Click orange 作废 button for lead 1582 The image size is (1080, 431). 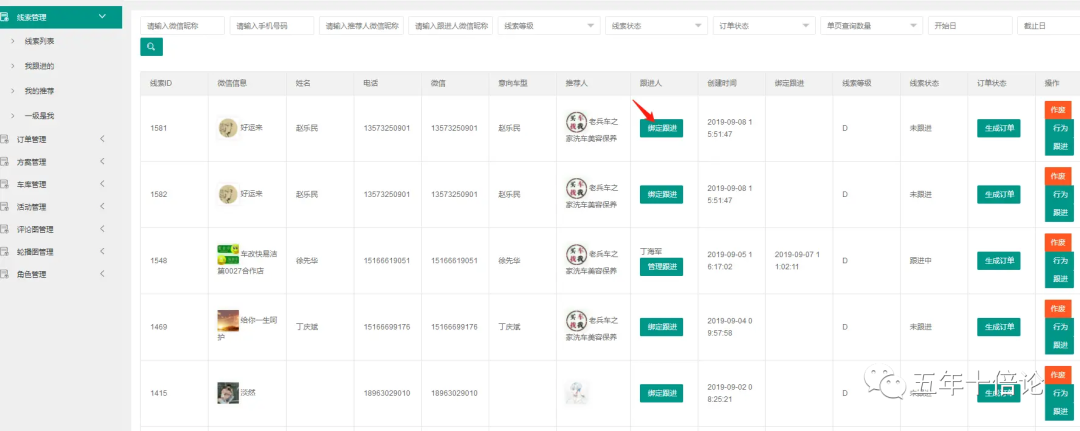tap(1056, 175)
